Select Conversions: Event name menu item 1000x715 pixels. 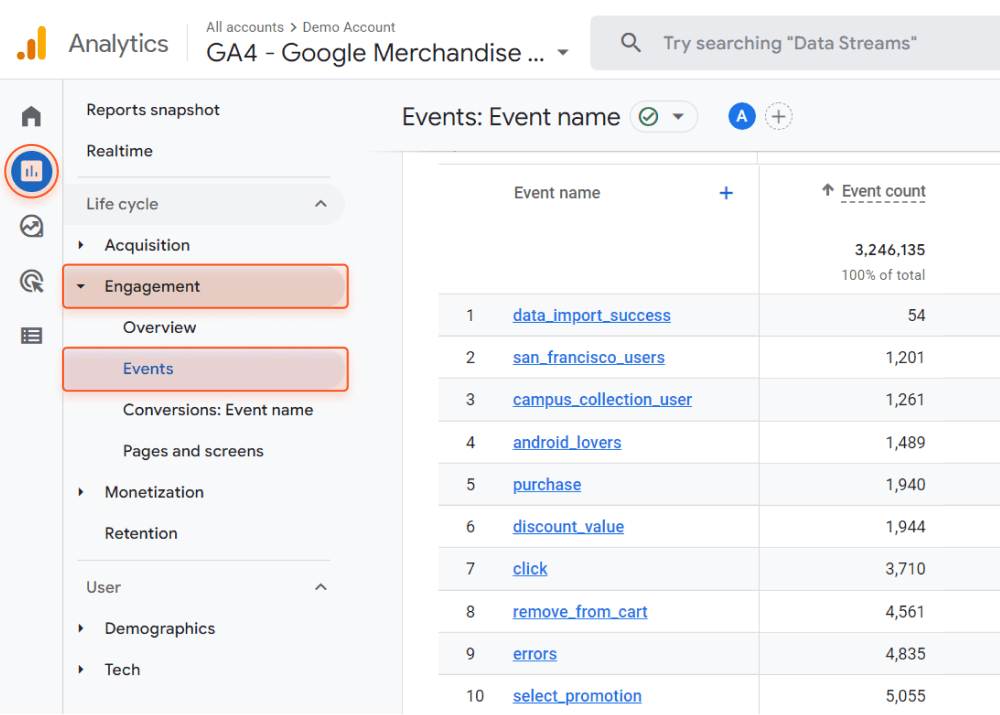[218, 410]
